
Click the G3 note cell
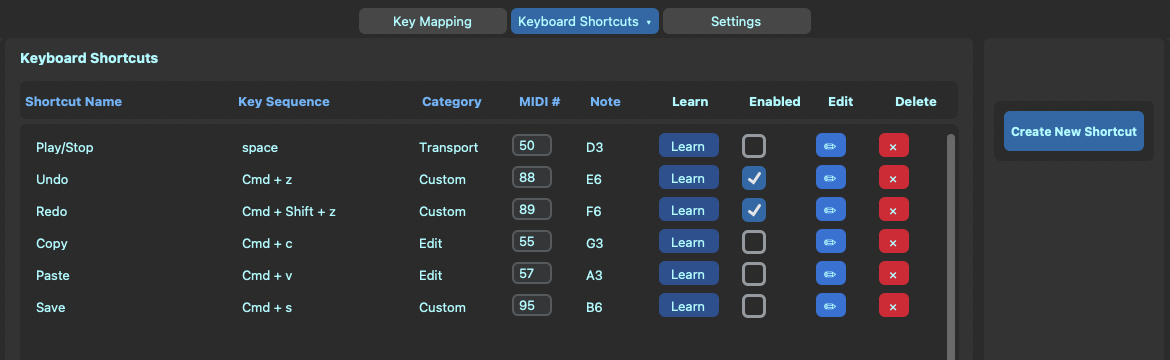coord(595,243)
